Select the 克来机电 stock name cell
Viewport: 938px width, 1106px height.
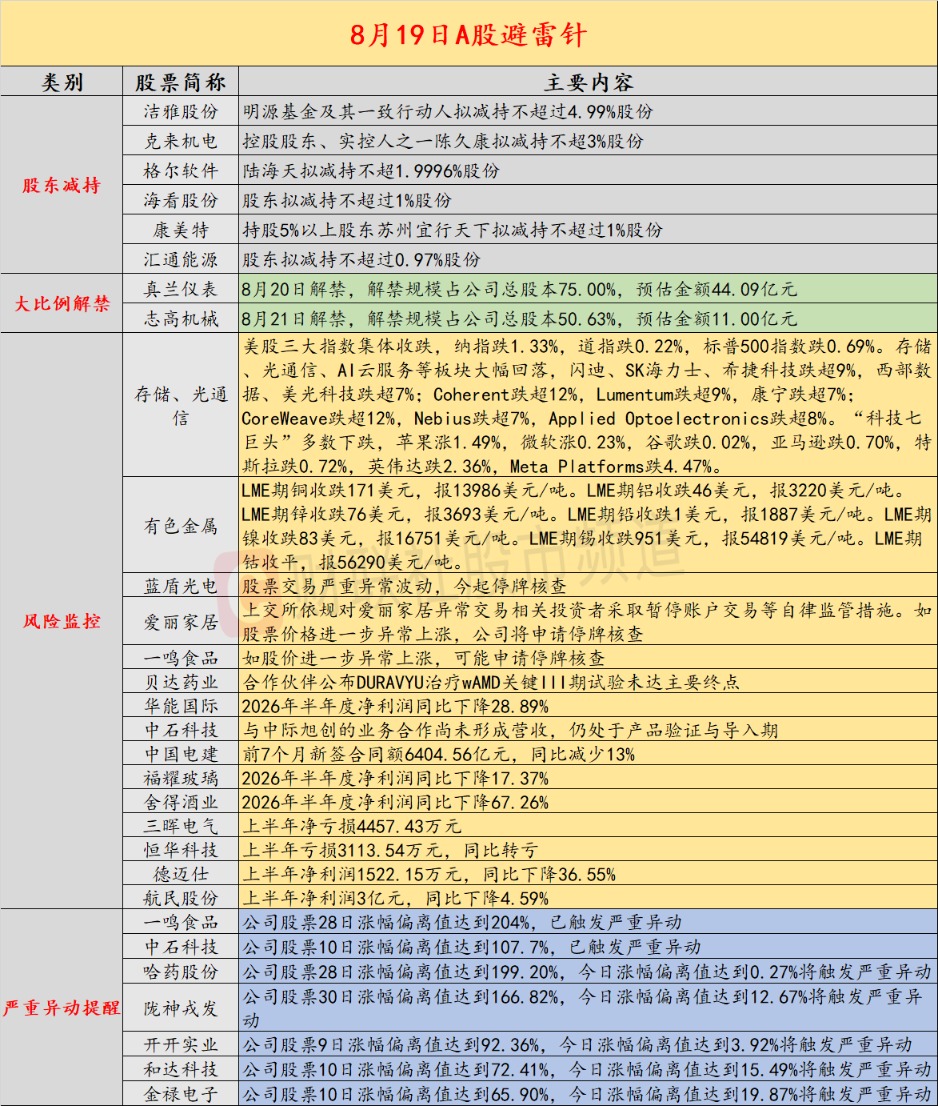181,141
